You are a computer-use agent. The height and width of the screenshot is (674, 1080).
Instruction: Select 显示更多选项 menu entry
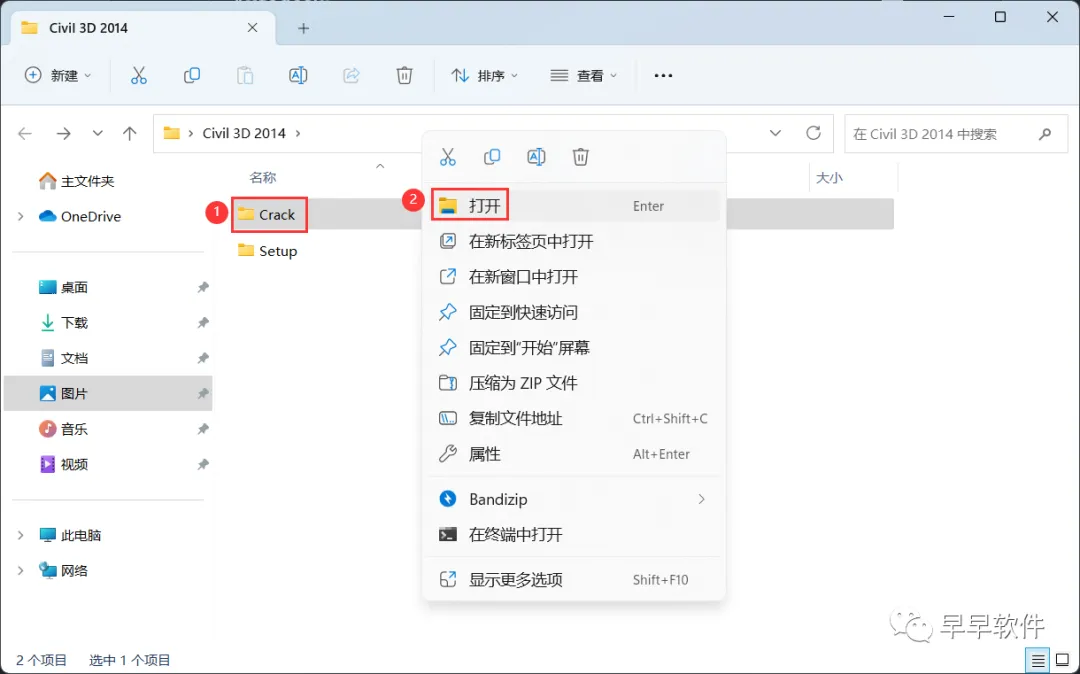(x=574, y=580)
